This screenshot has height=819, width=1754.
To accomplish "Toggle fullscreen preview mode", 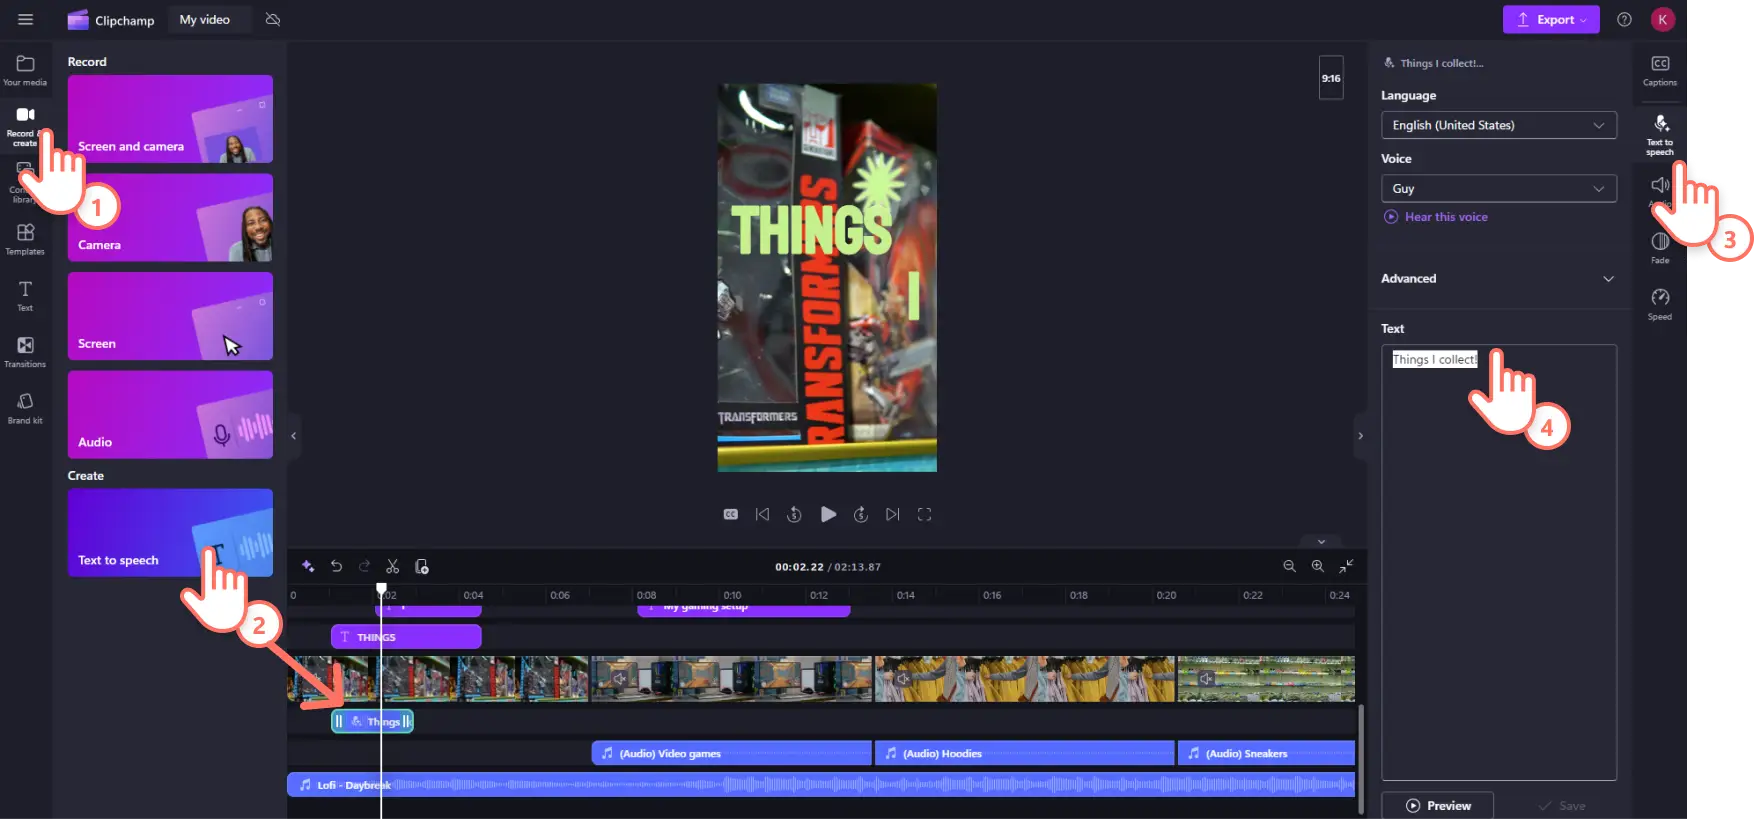I will point(924,514).
